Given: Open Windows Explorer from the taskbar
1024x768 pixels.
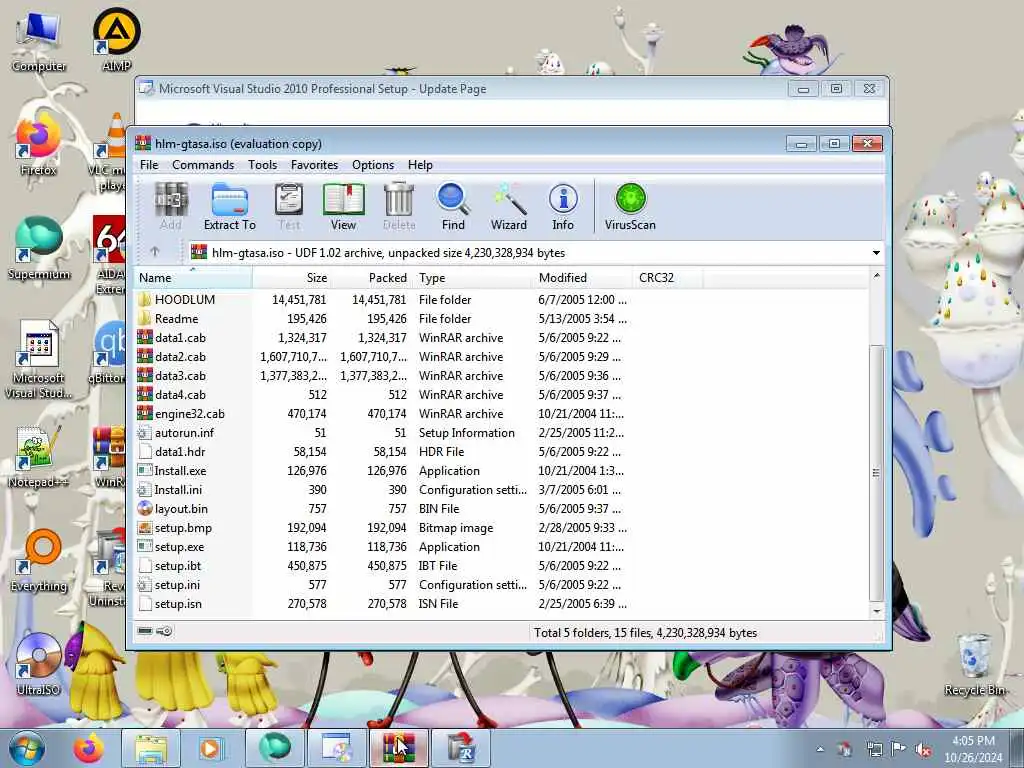Looking at the screenshot, I should pos(151,748).
